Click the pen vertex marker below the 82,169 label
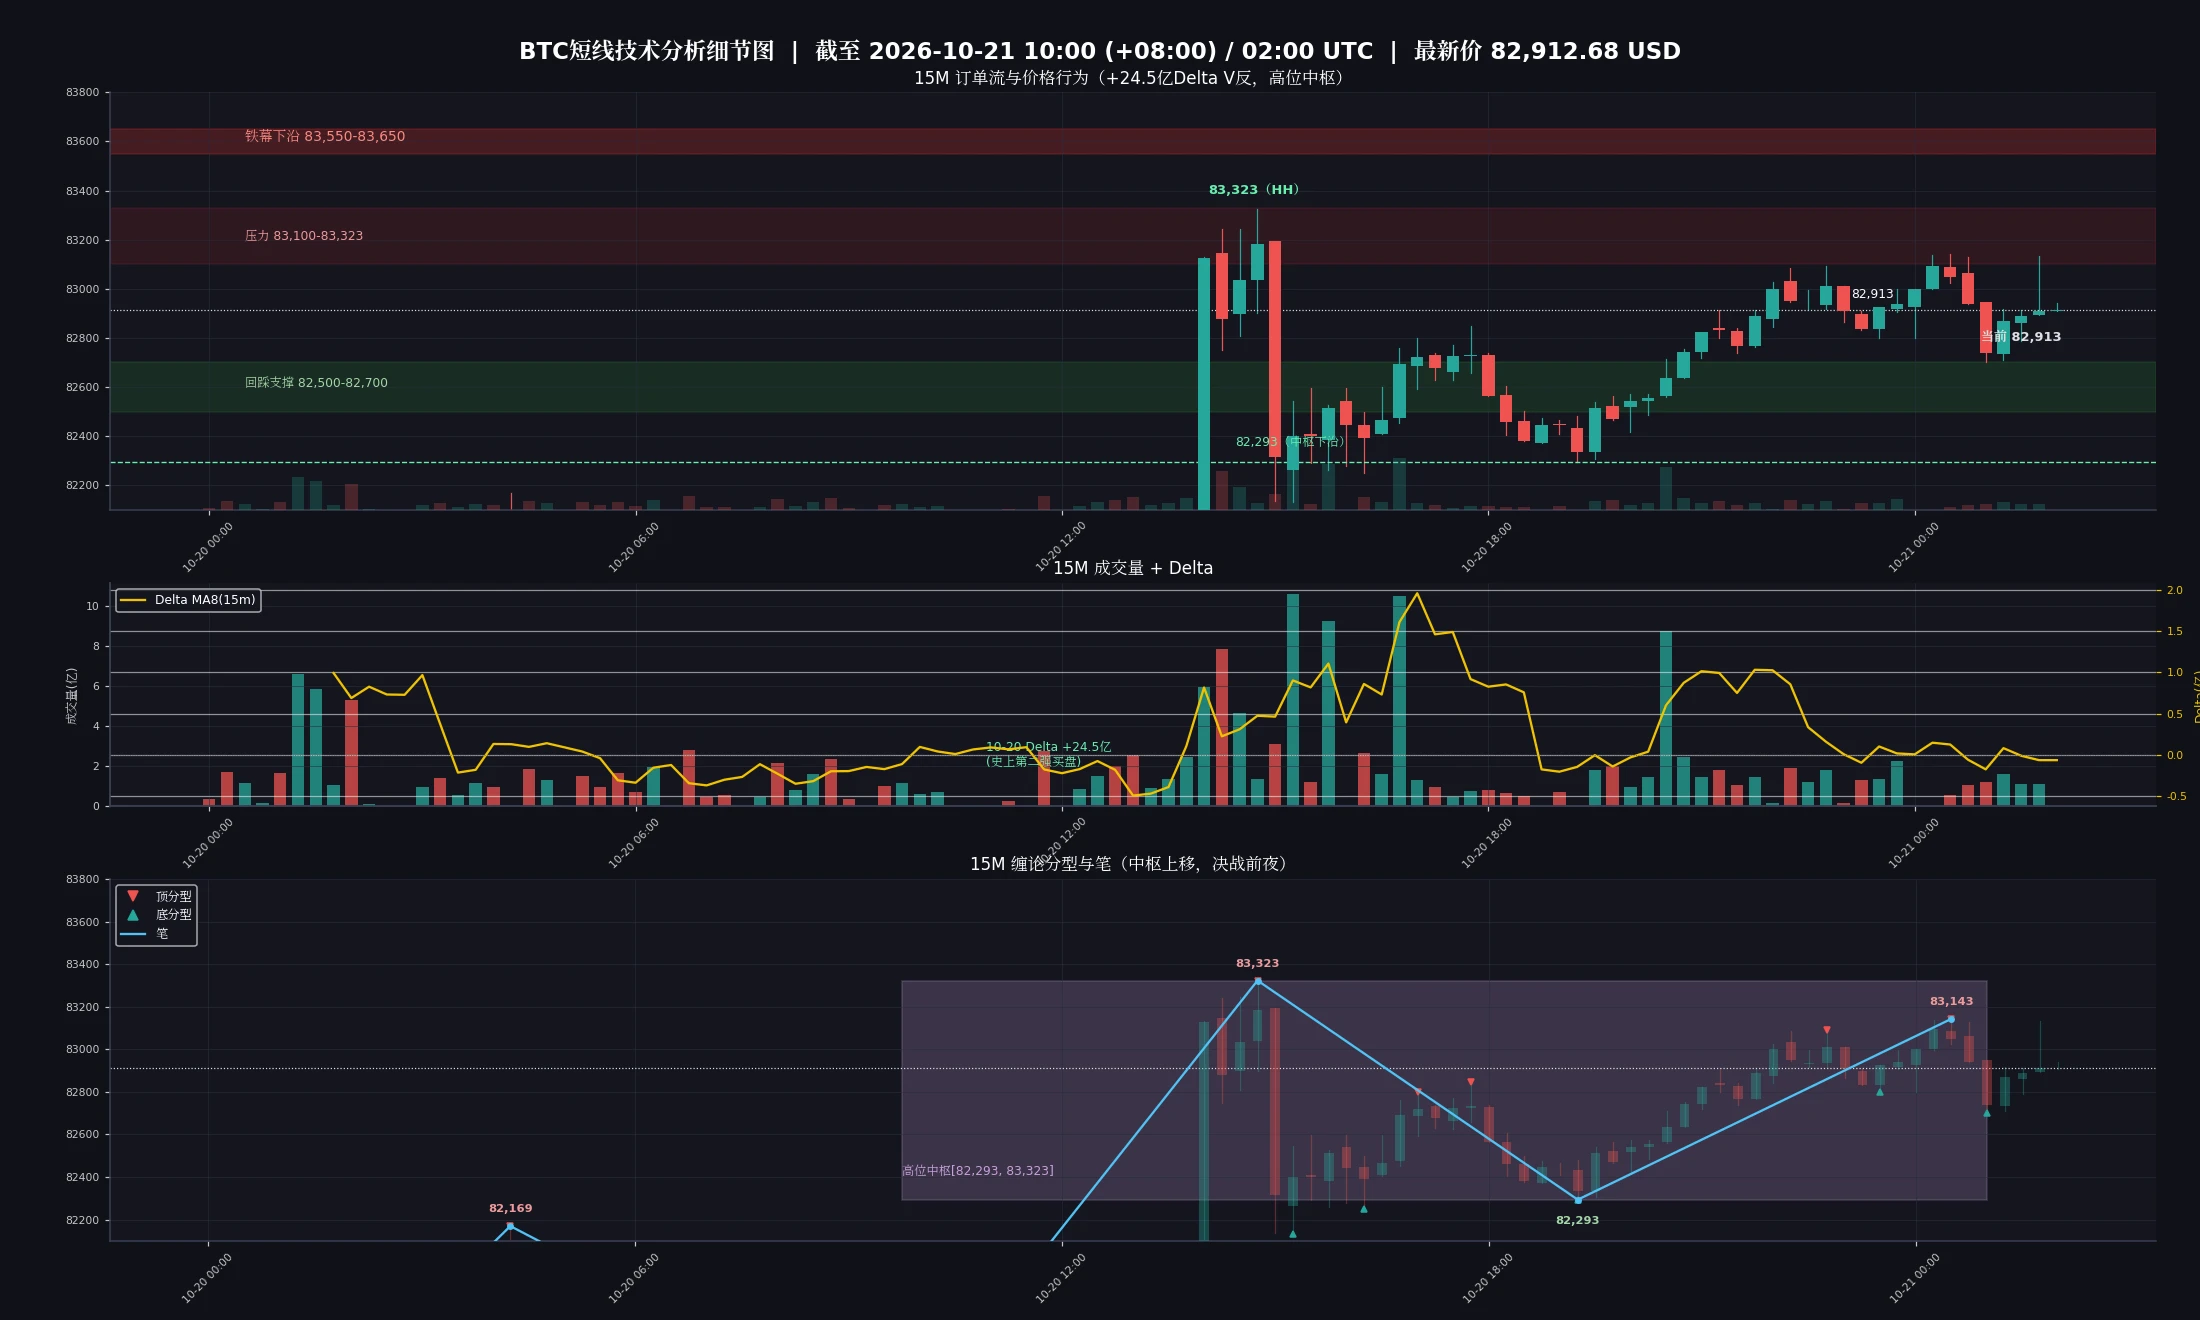 (x=510, y=1226)
